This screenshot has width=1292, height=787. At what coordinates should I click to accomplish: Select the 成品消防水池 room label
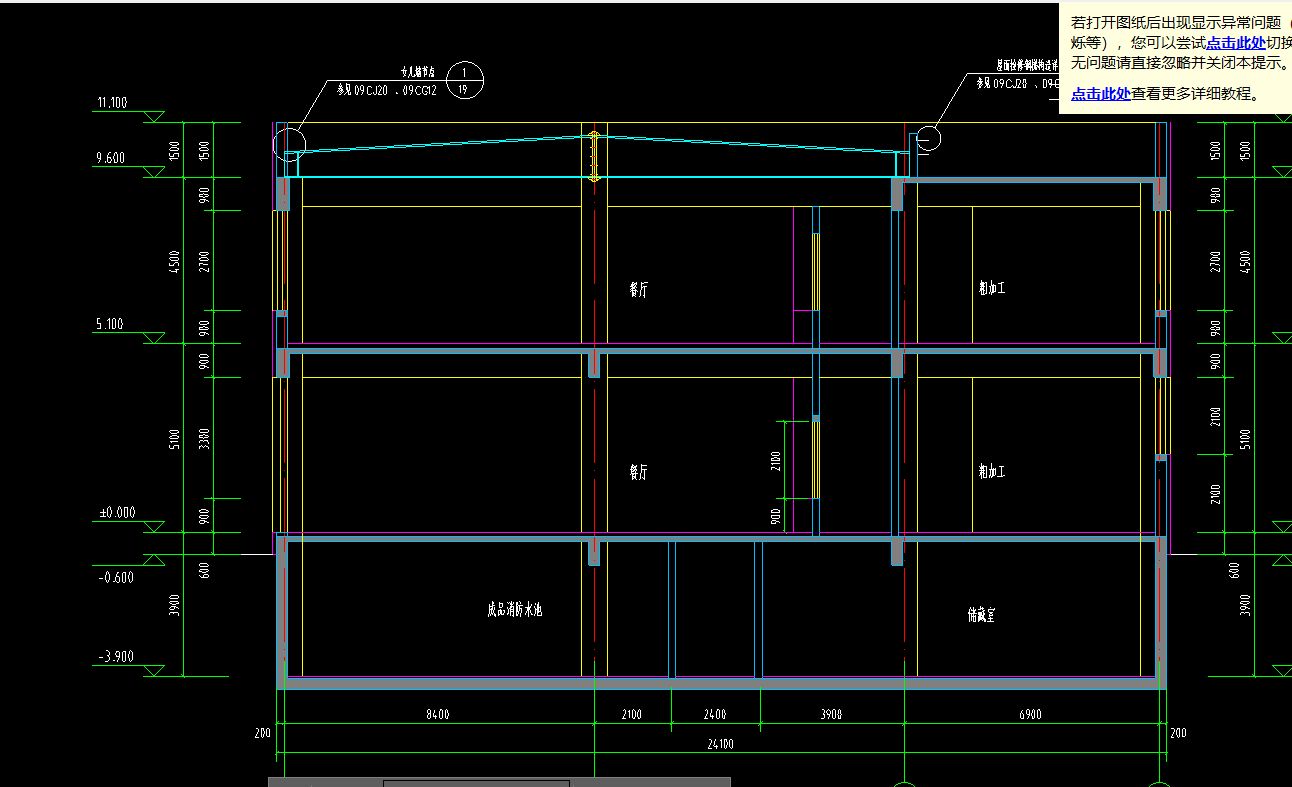[514, 609]
